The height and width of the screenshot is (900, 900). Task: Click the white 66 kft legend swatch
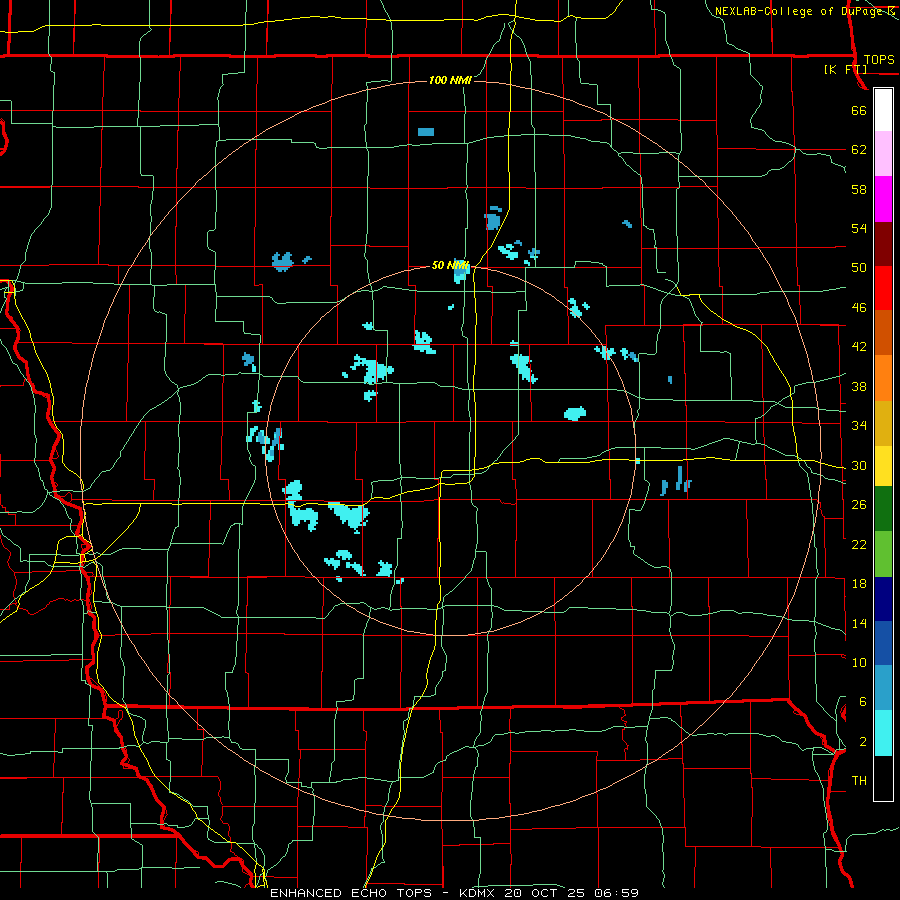pyautogui.click(x=883, y=110)
